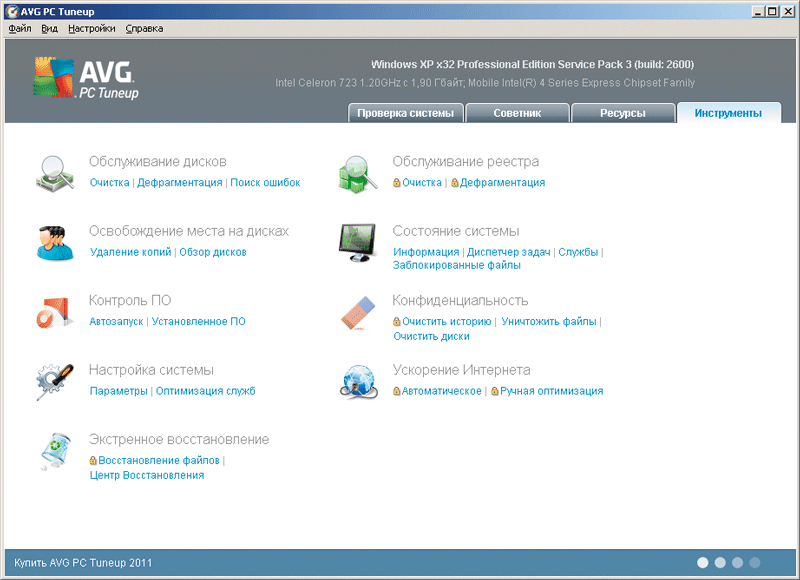Click the emergency recovery recycle bin icon

(x=56, y=451)
